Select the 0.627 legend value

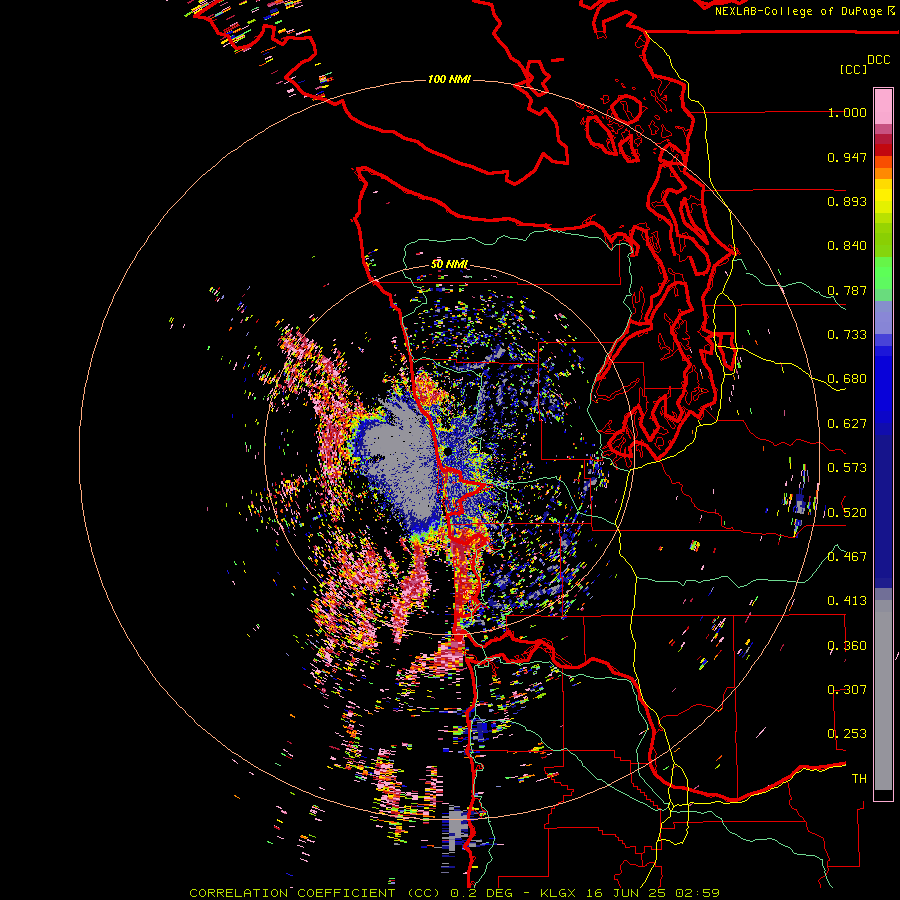(847, 424)
